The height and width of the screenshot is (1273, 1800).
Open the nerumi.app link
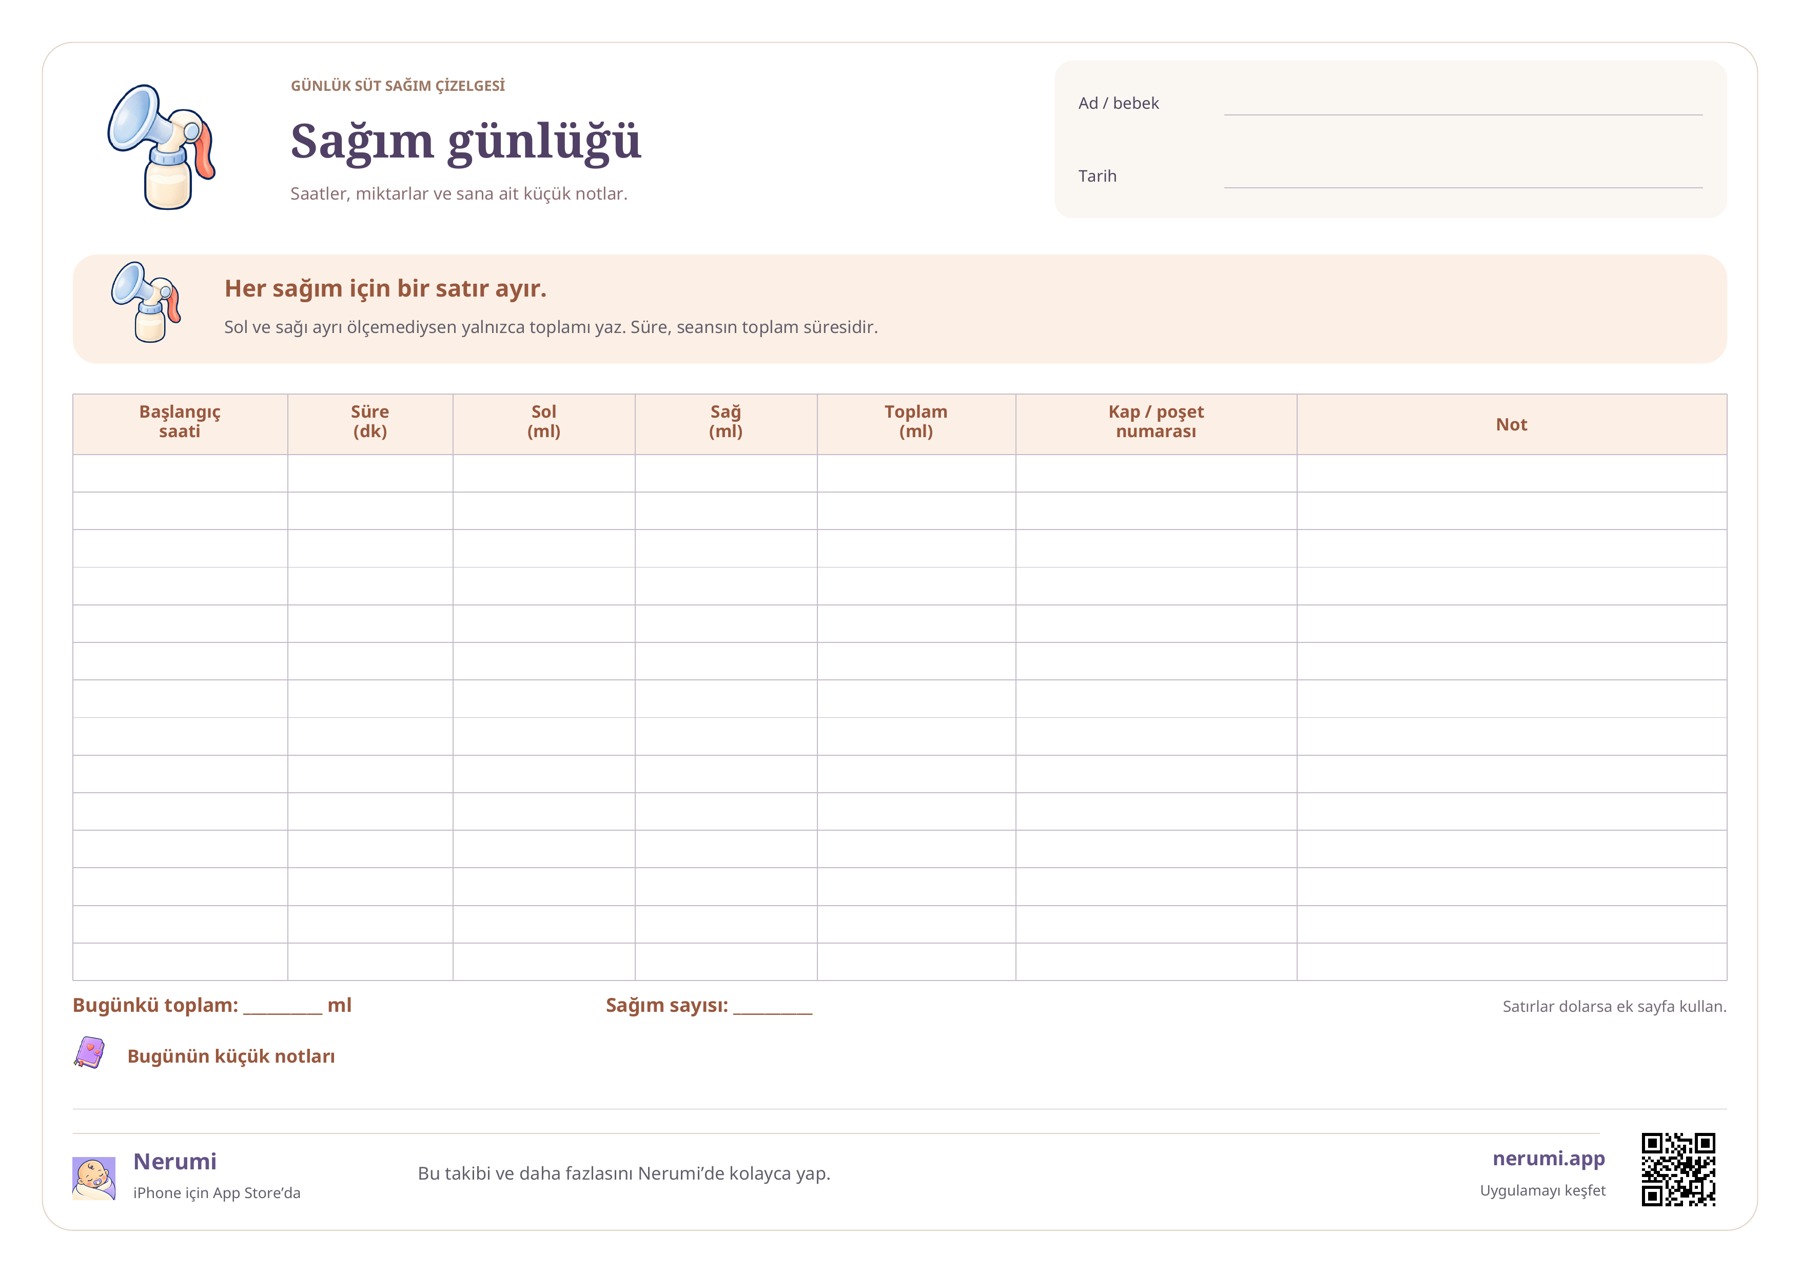[x=1548, y=1158]
